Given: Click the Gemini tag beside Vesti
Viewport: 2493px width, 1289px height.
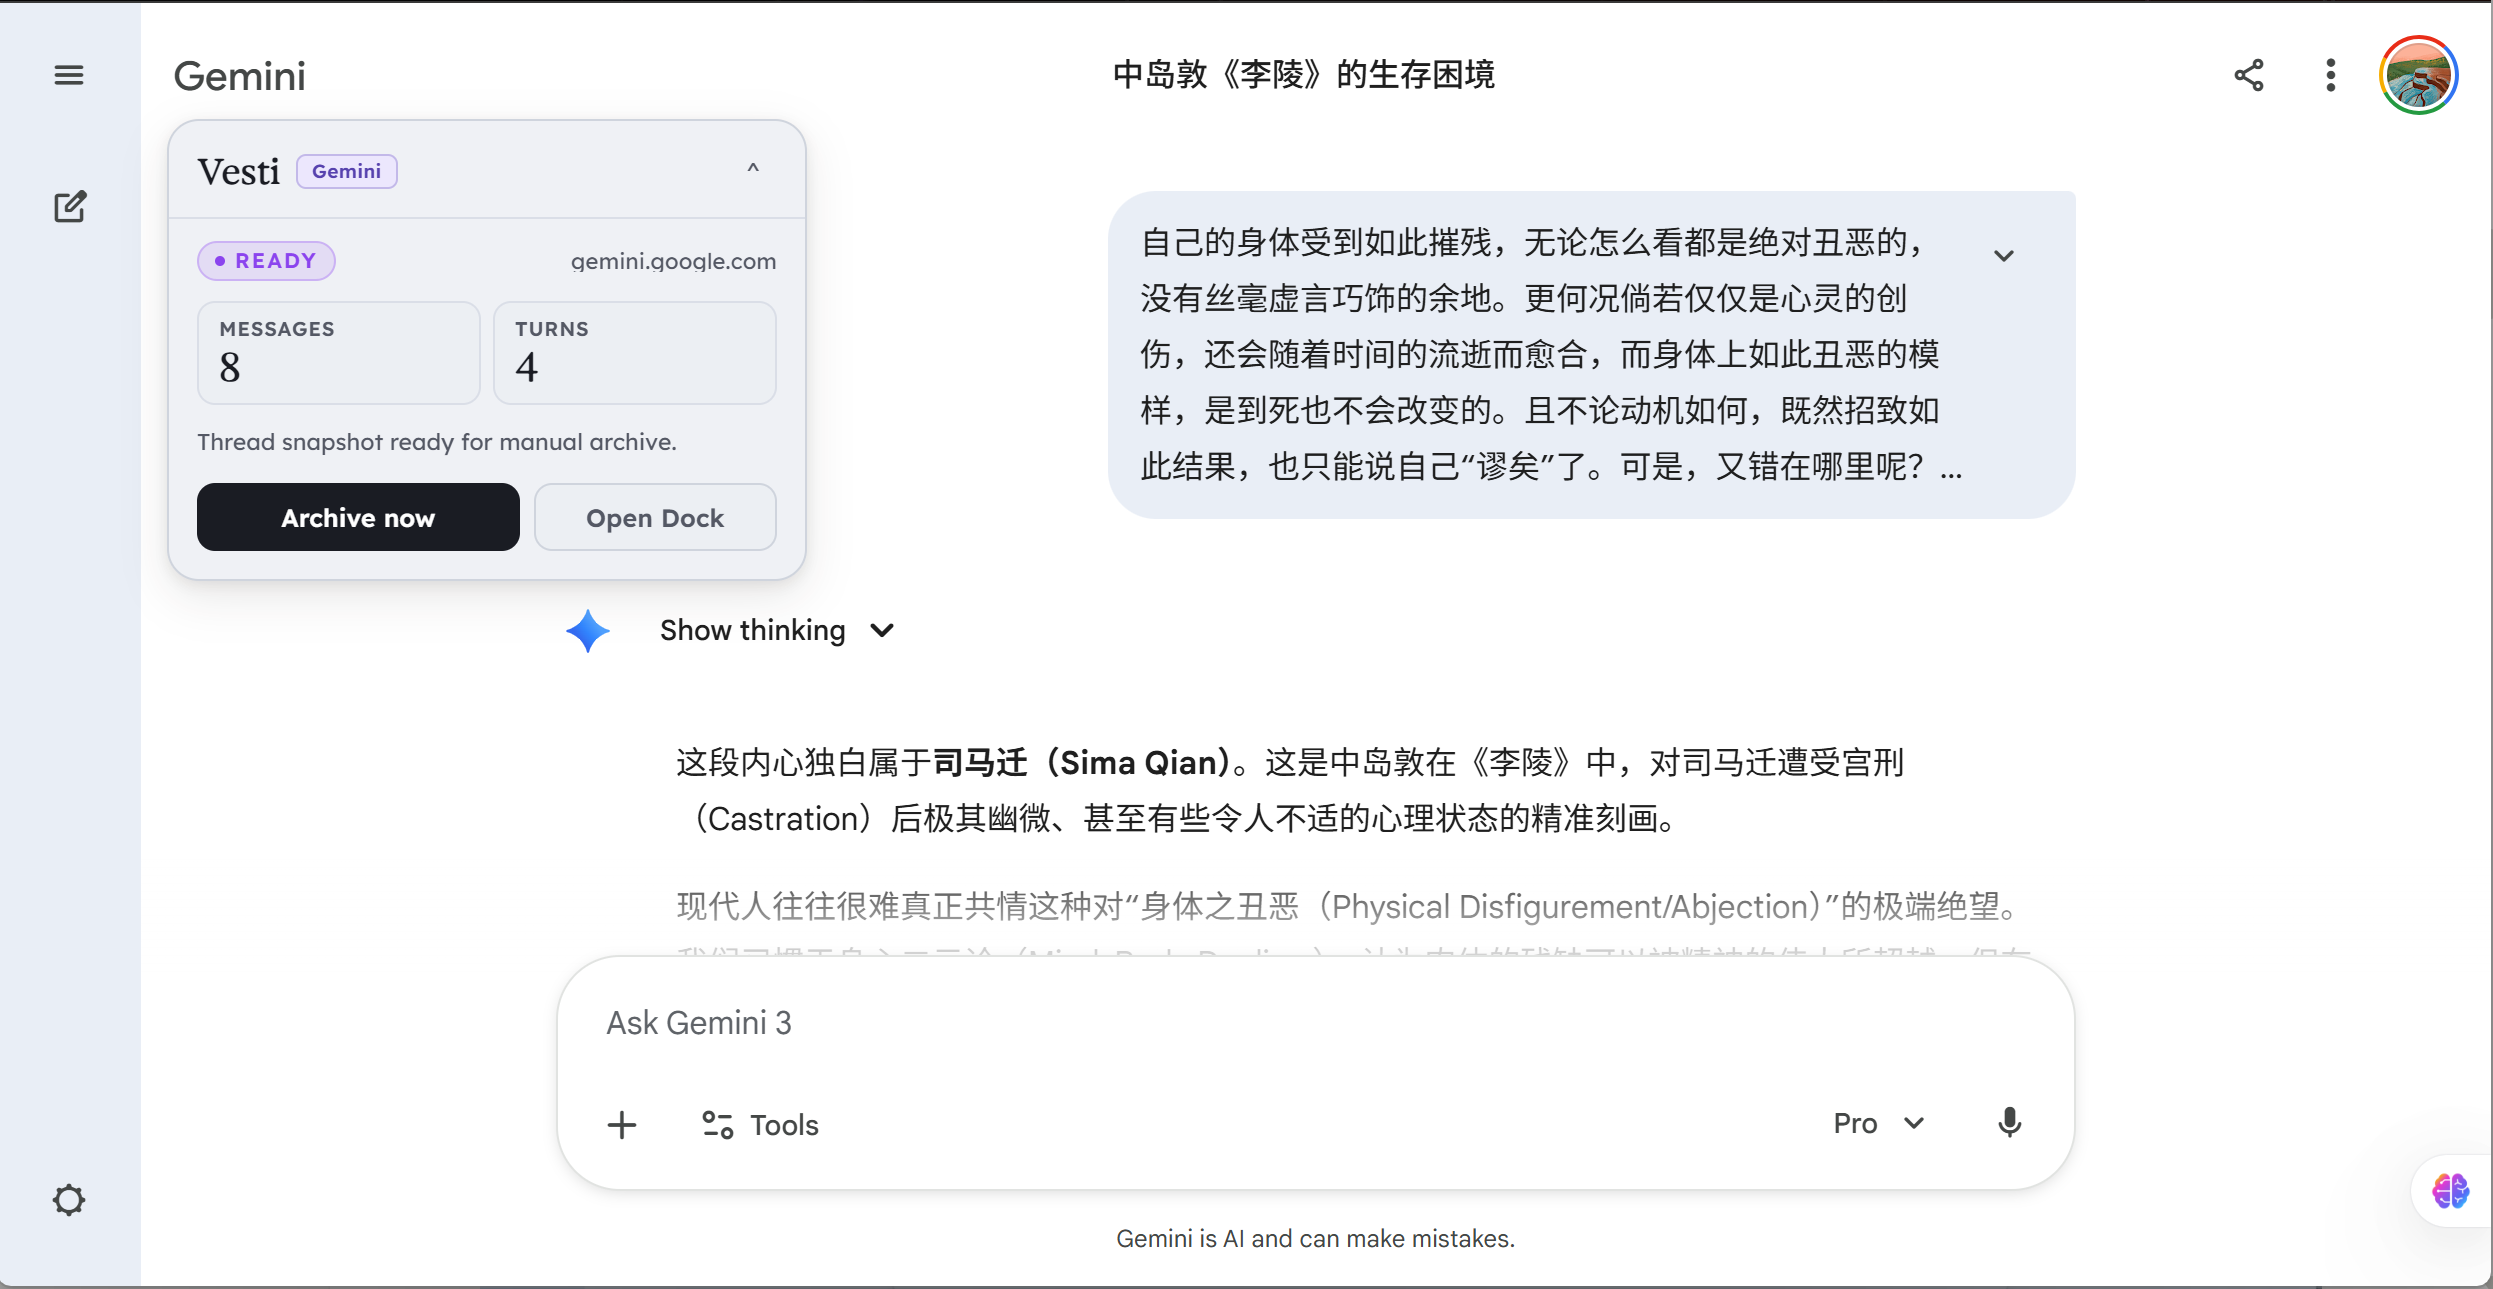Looking at the screenshot, I should (x=346, y=171).
